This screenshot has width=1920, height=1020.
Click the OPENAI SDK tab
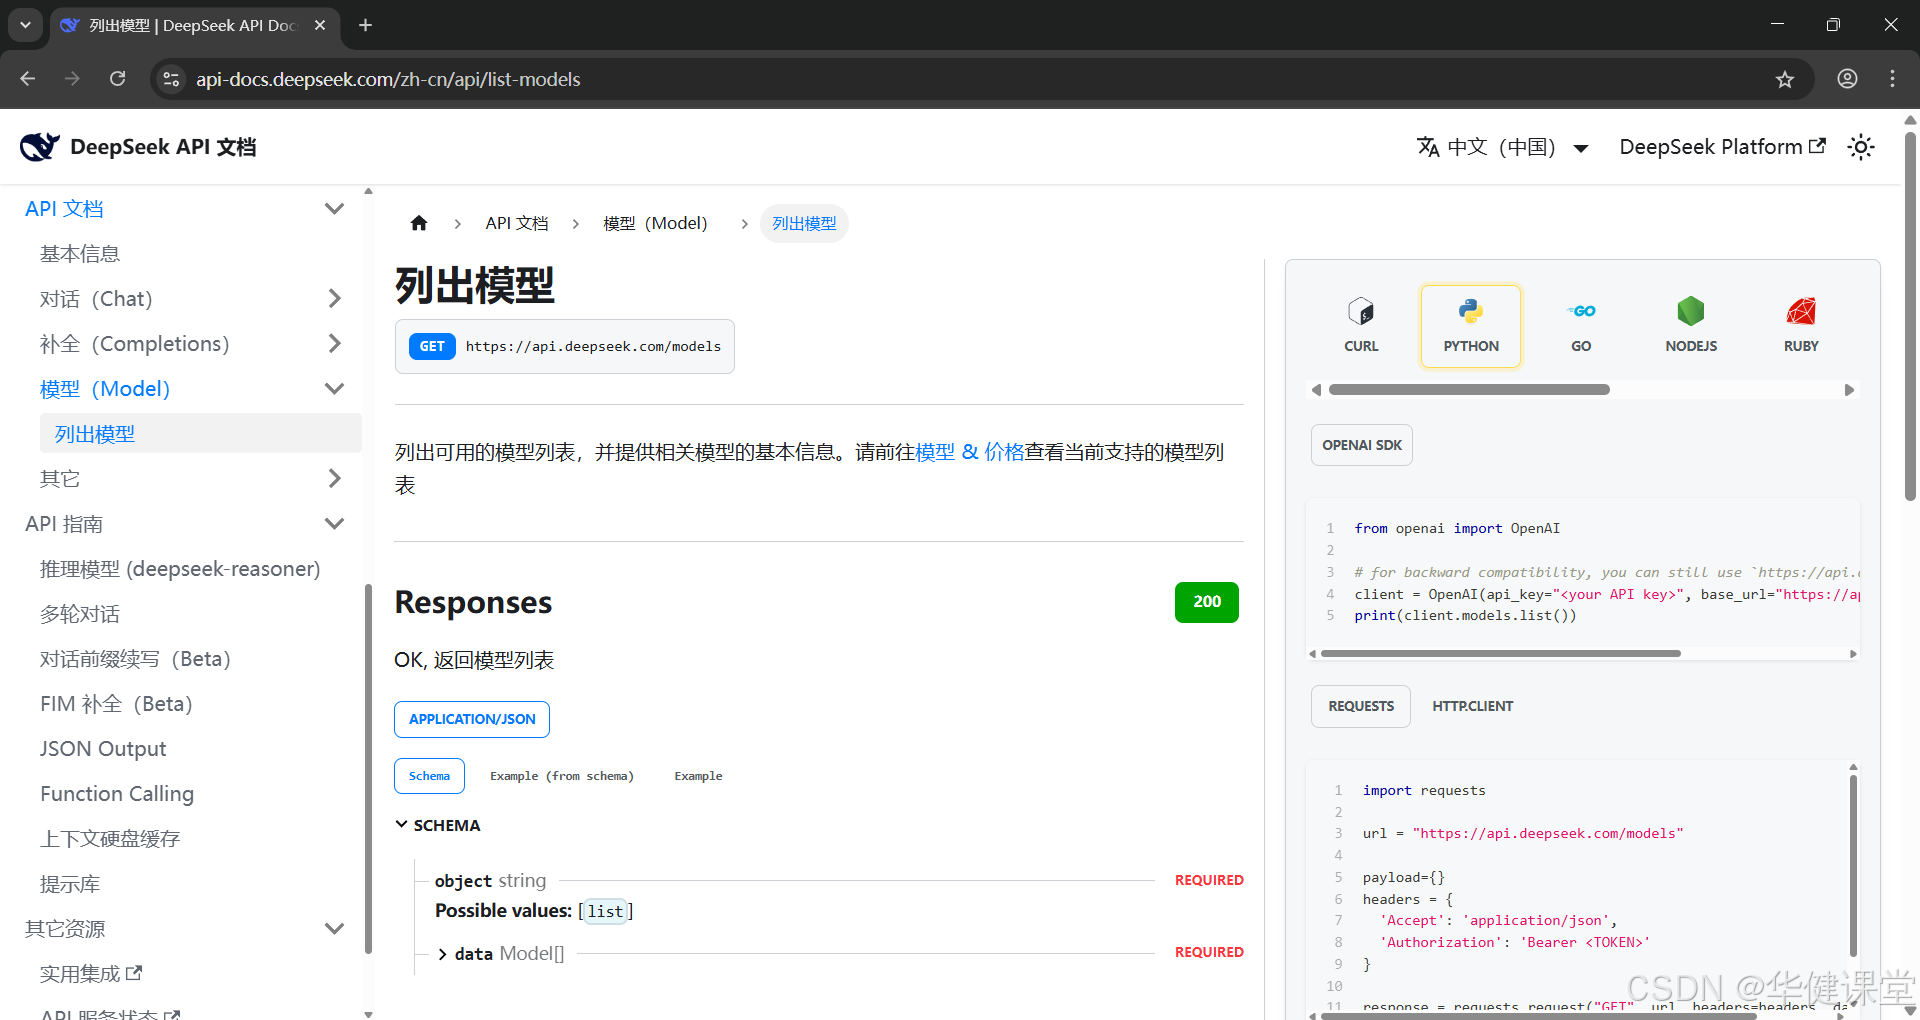coord(1362,445)
